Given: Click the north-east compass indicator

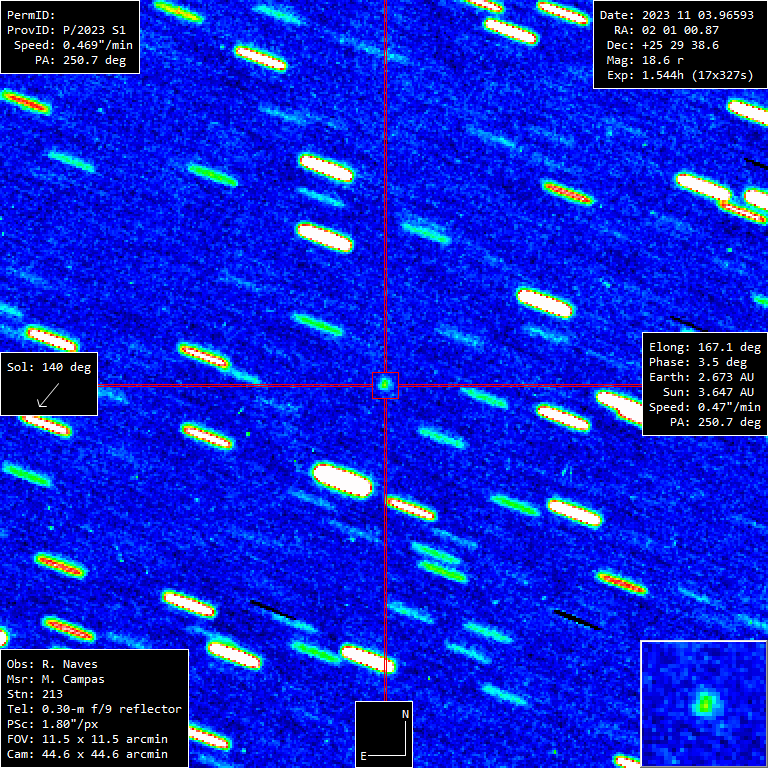Looking at the screenshot, I should pos(384,734).
